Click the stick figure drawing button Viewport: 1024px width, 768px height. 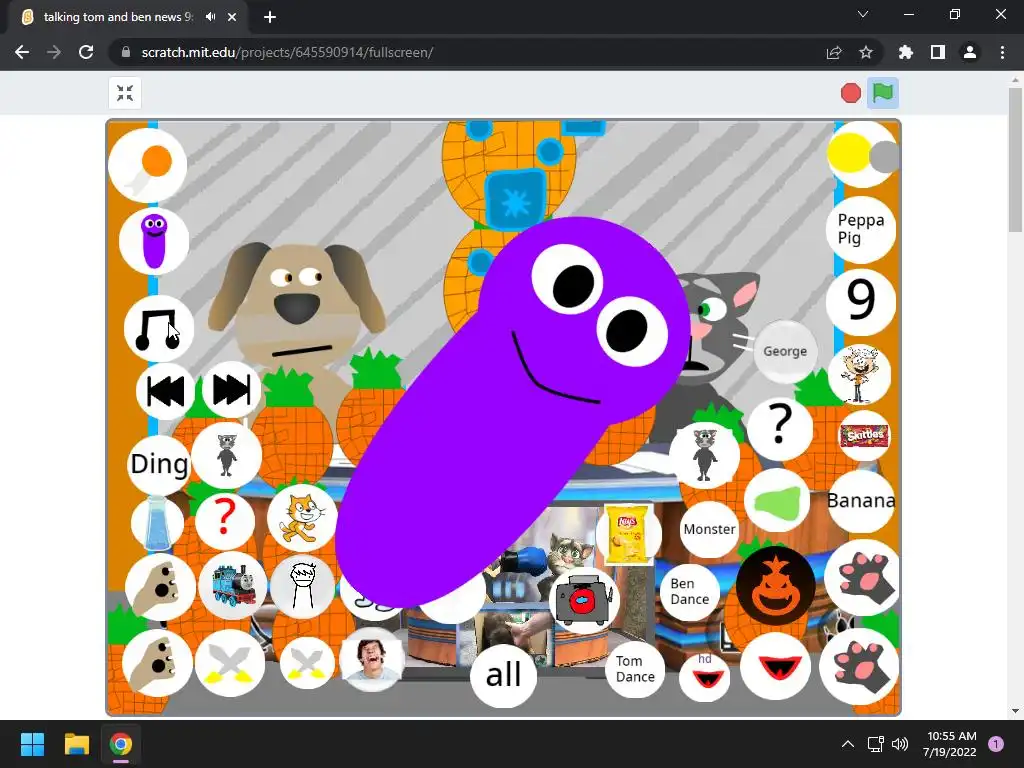tap(302, 586)
